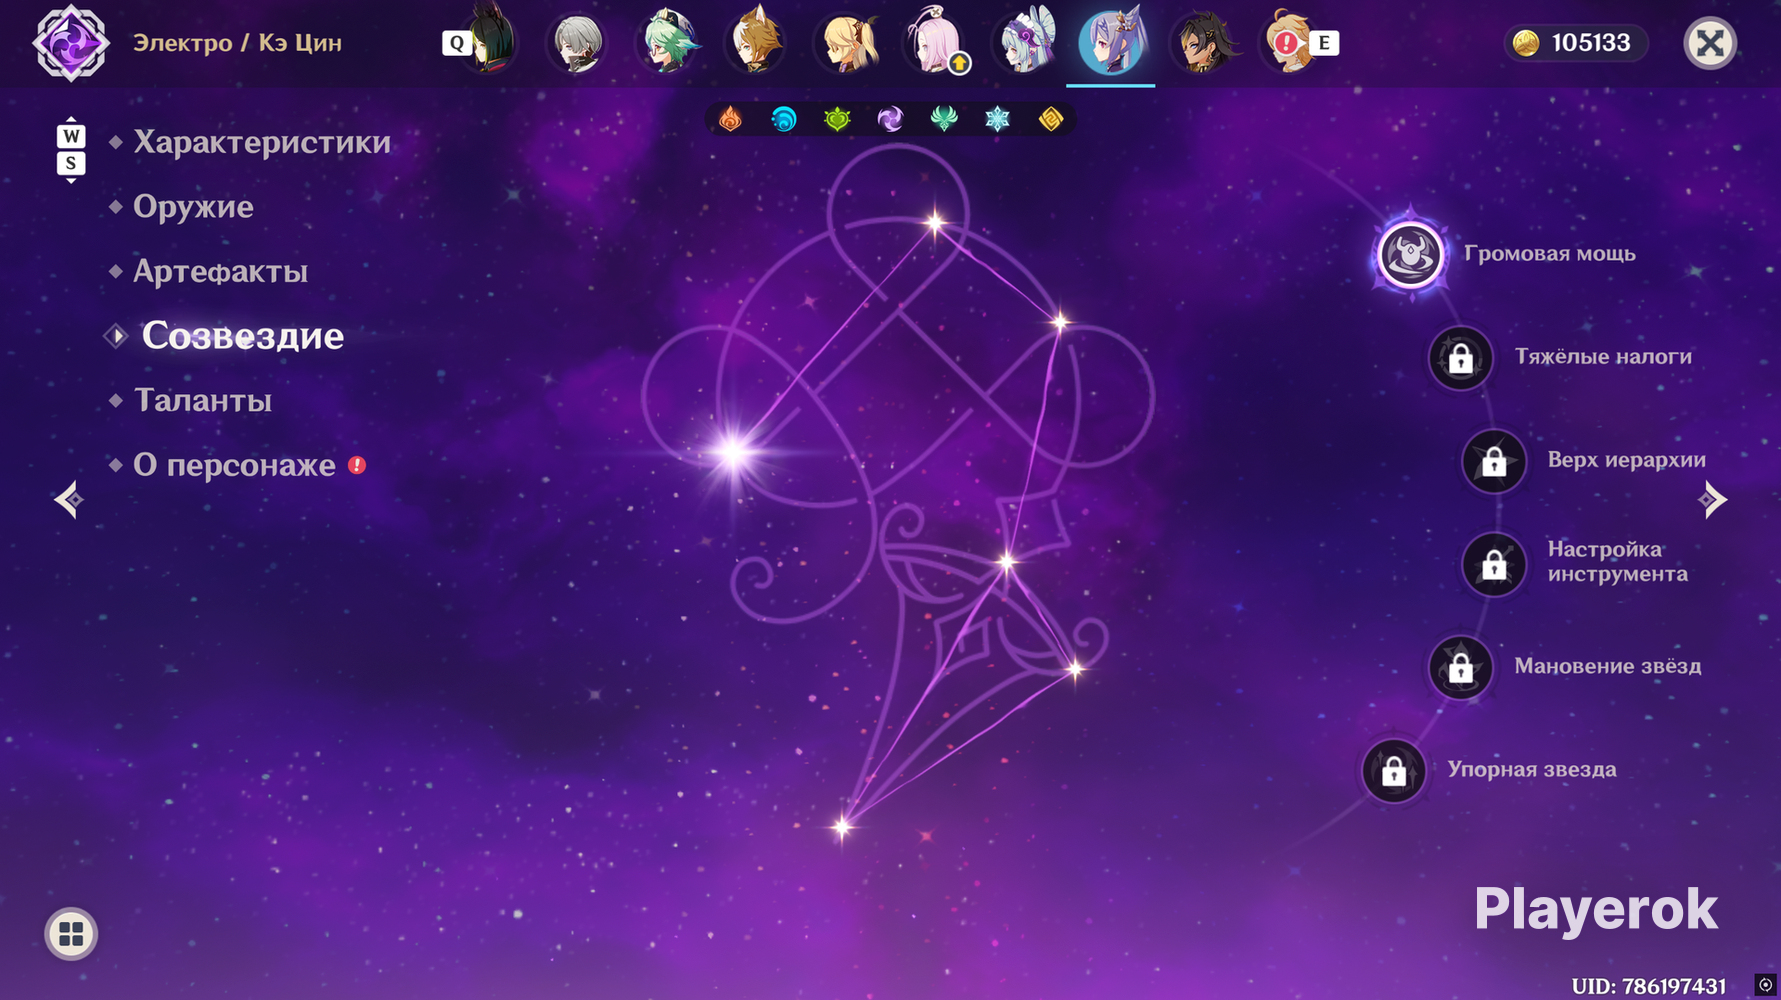Click the lock icon for Упорная звезда

point(1394,770)
